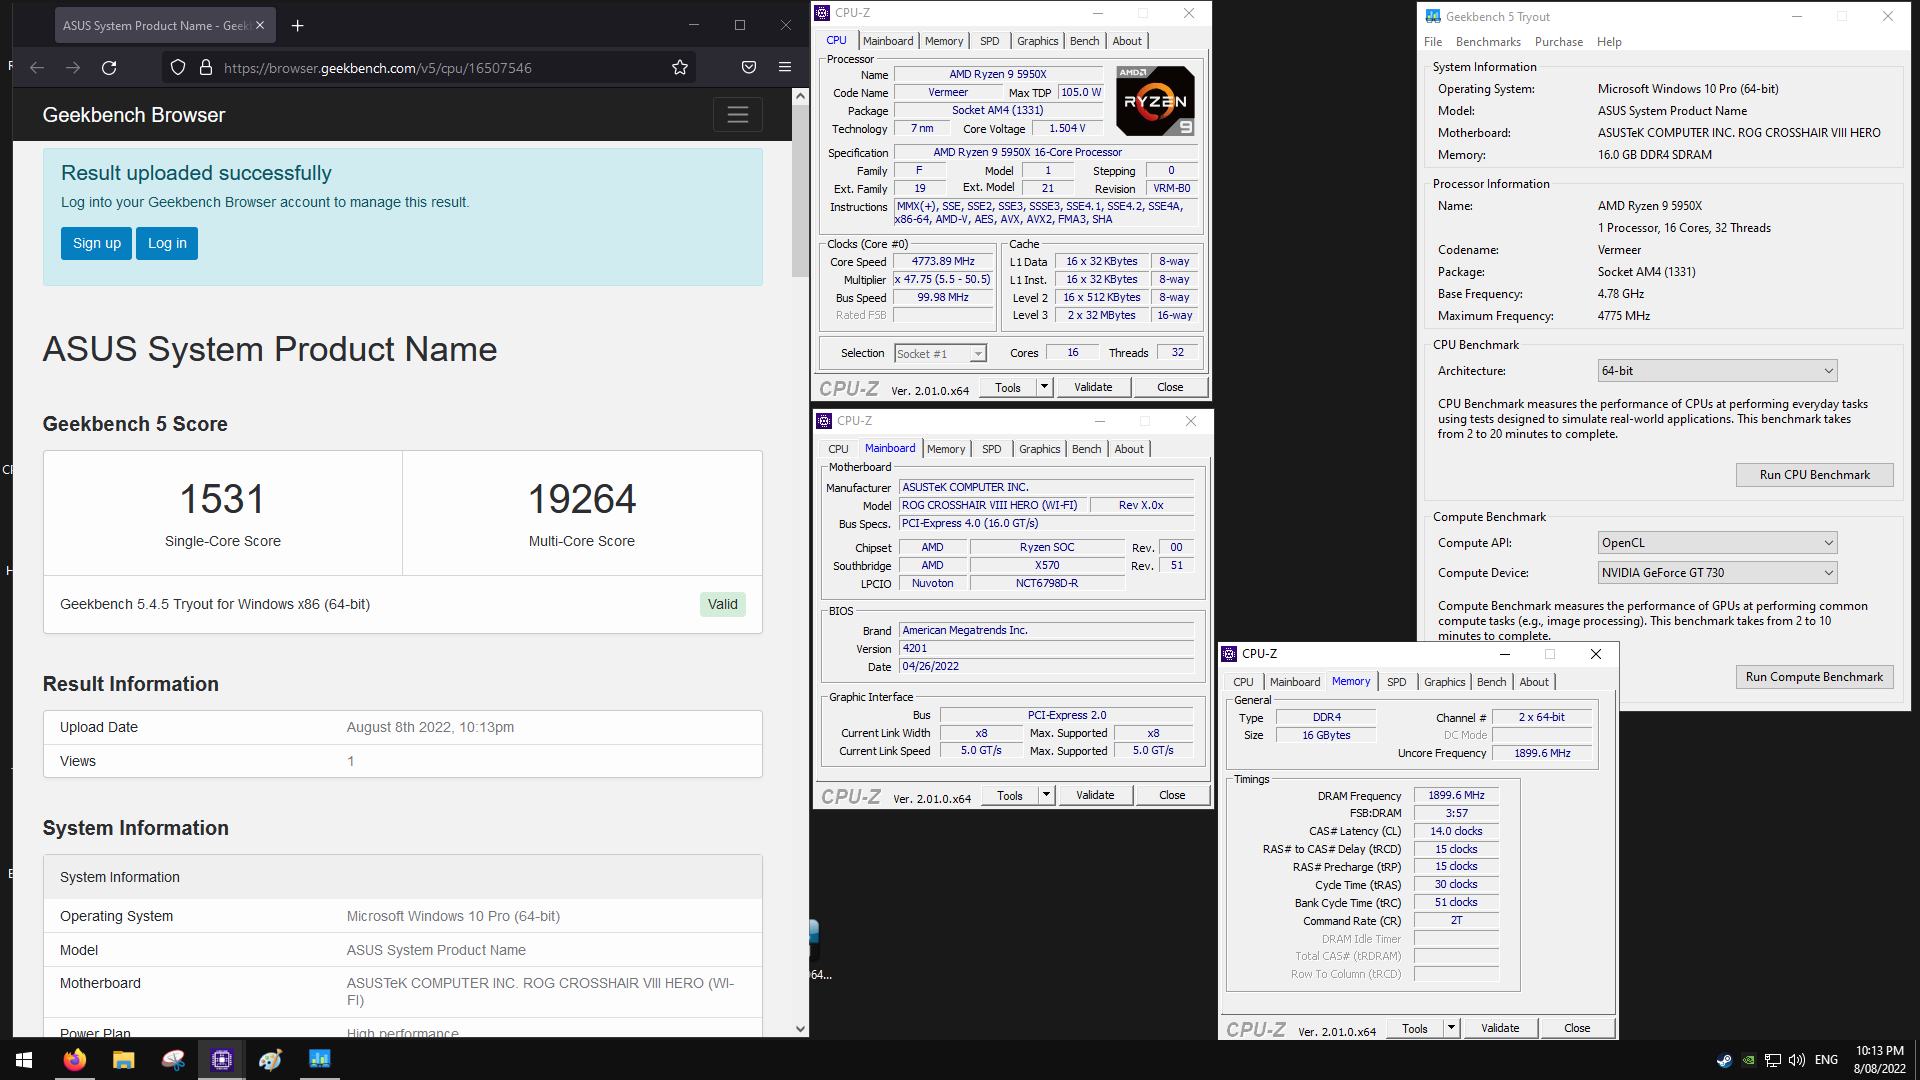Close the ASUS System Product Name tab
Screen dimensions: 1920x1080
tap(260, 26)
